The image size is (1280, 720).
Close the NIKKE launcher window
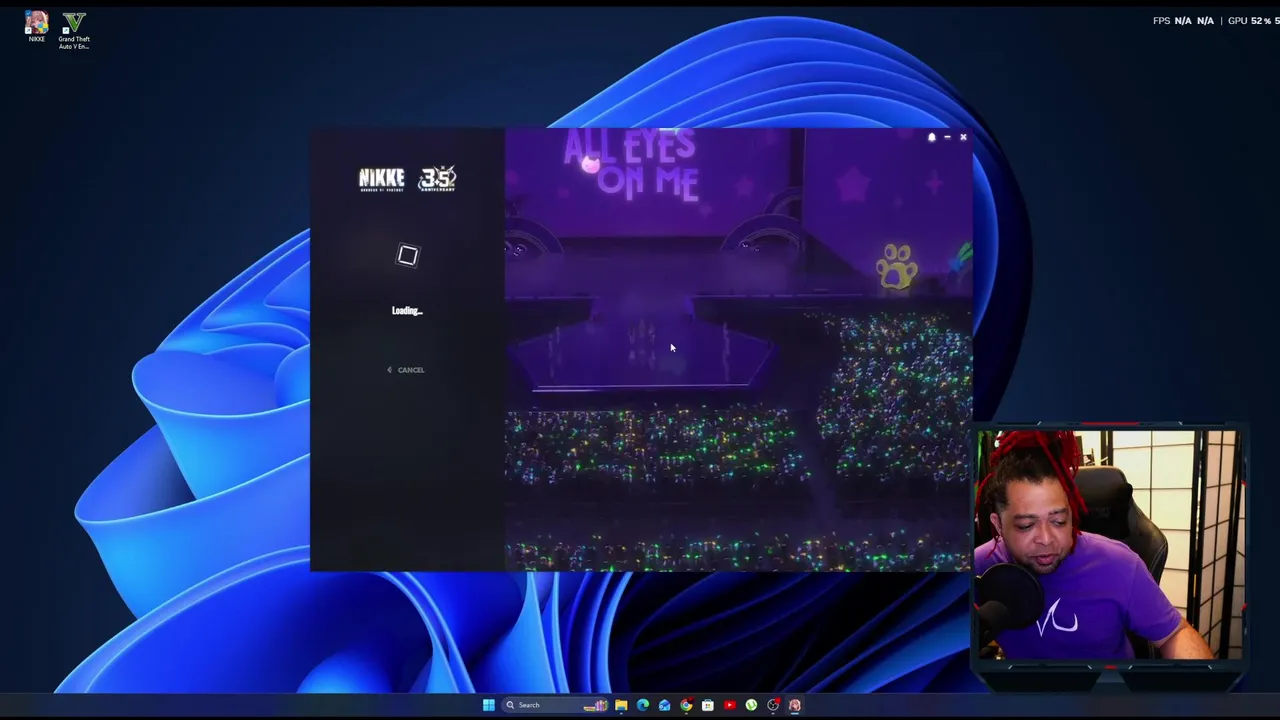963,137
